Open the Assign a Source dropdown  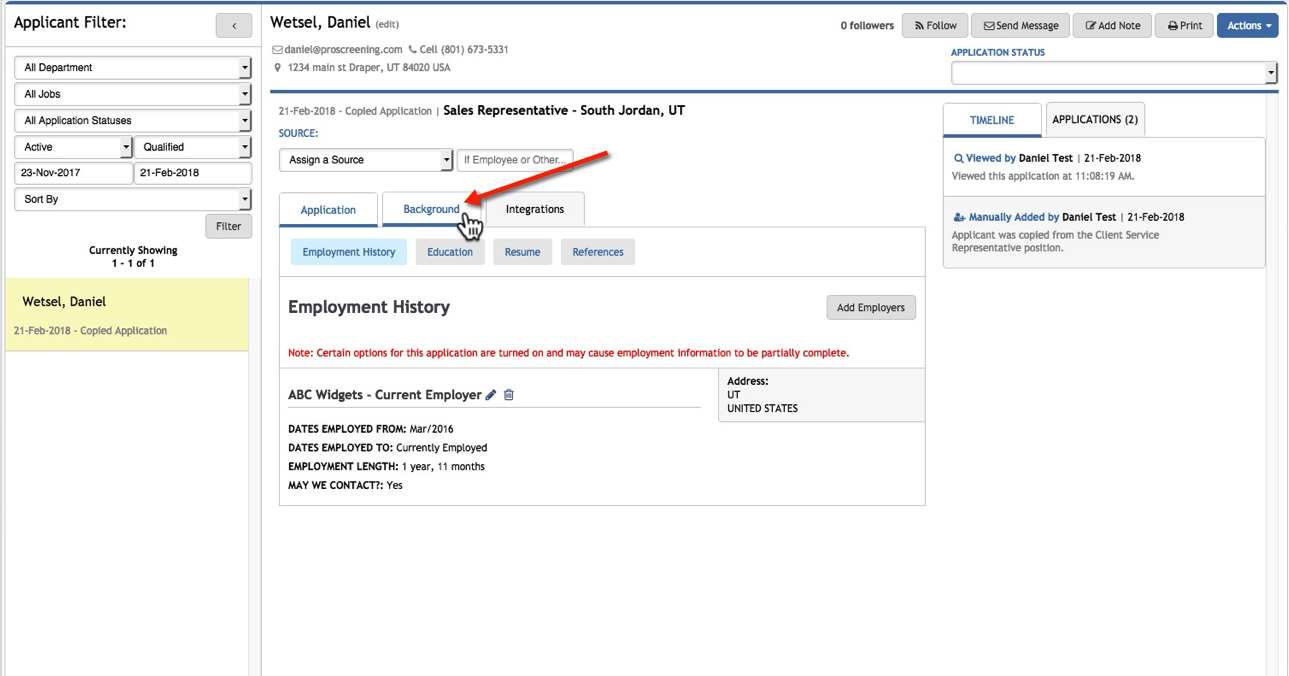pyautogui.click(x=366, y=160)
